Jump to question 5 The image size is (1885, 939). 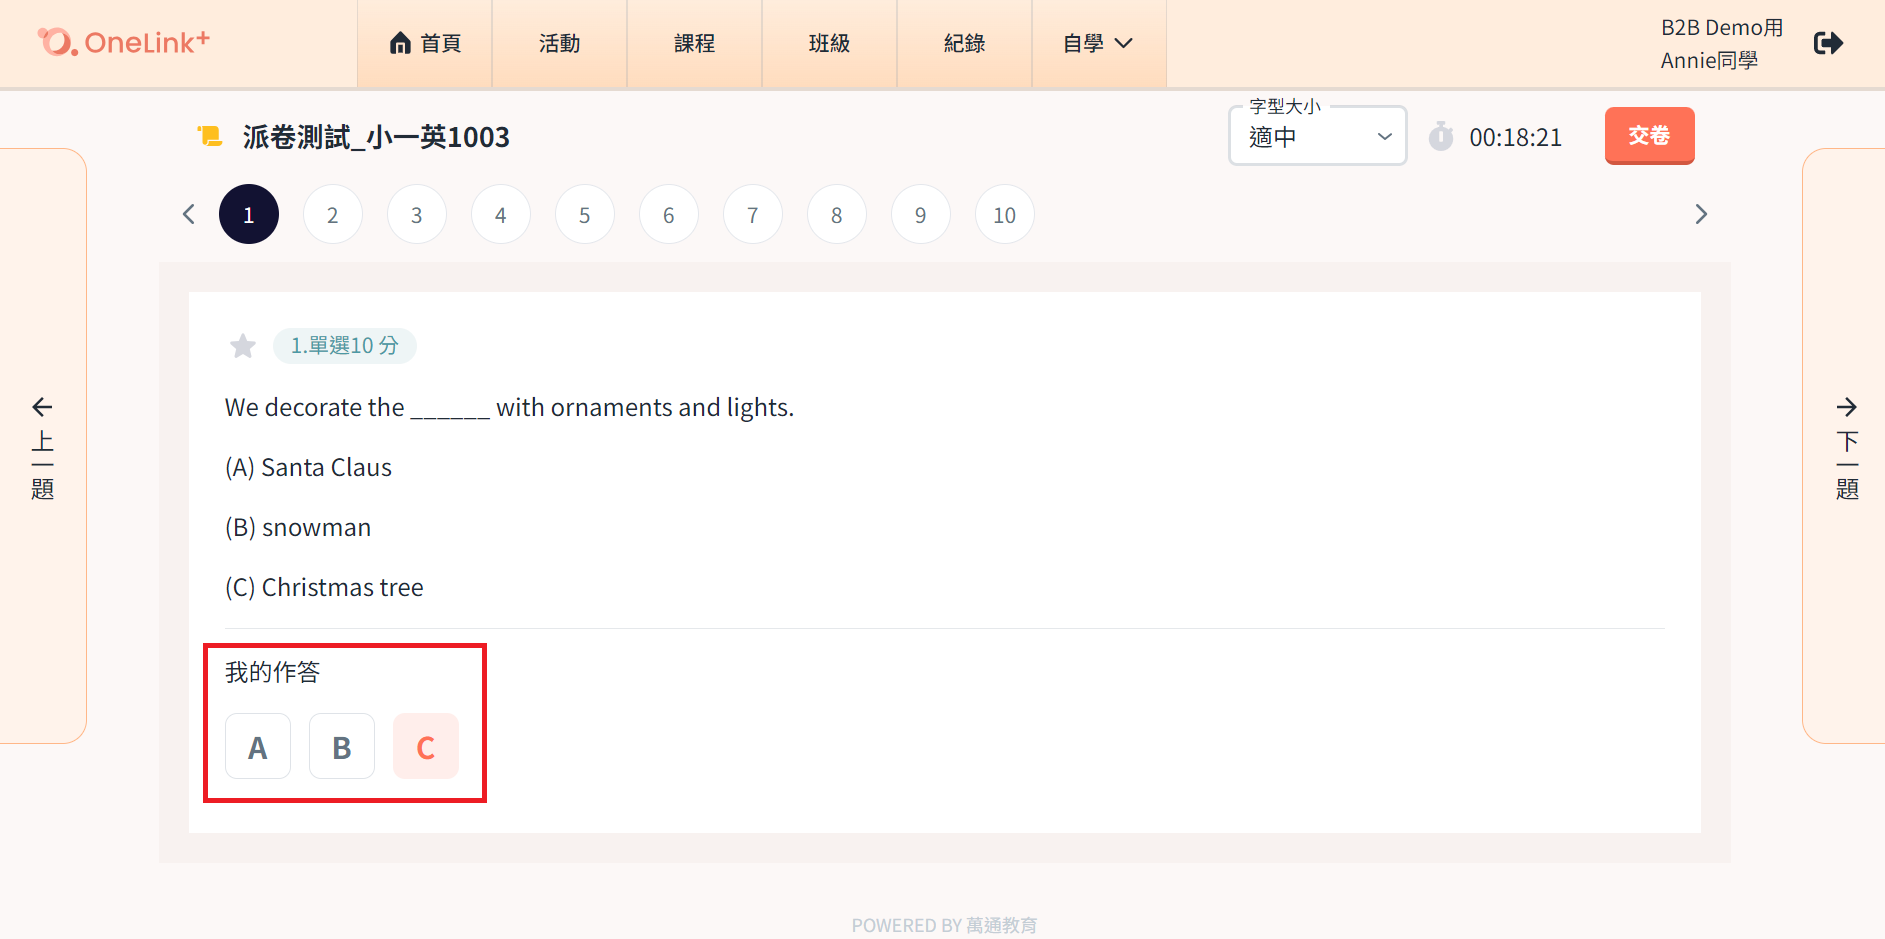click(585, 214)
